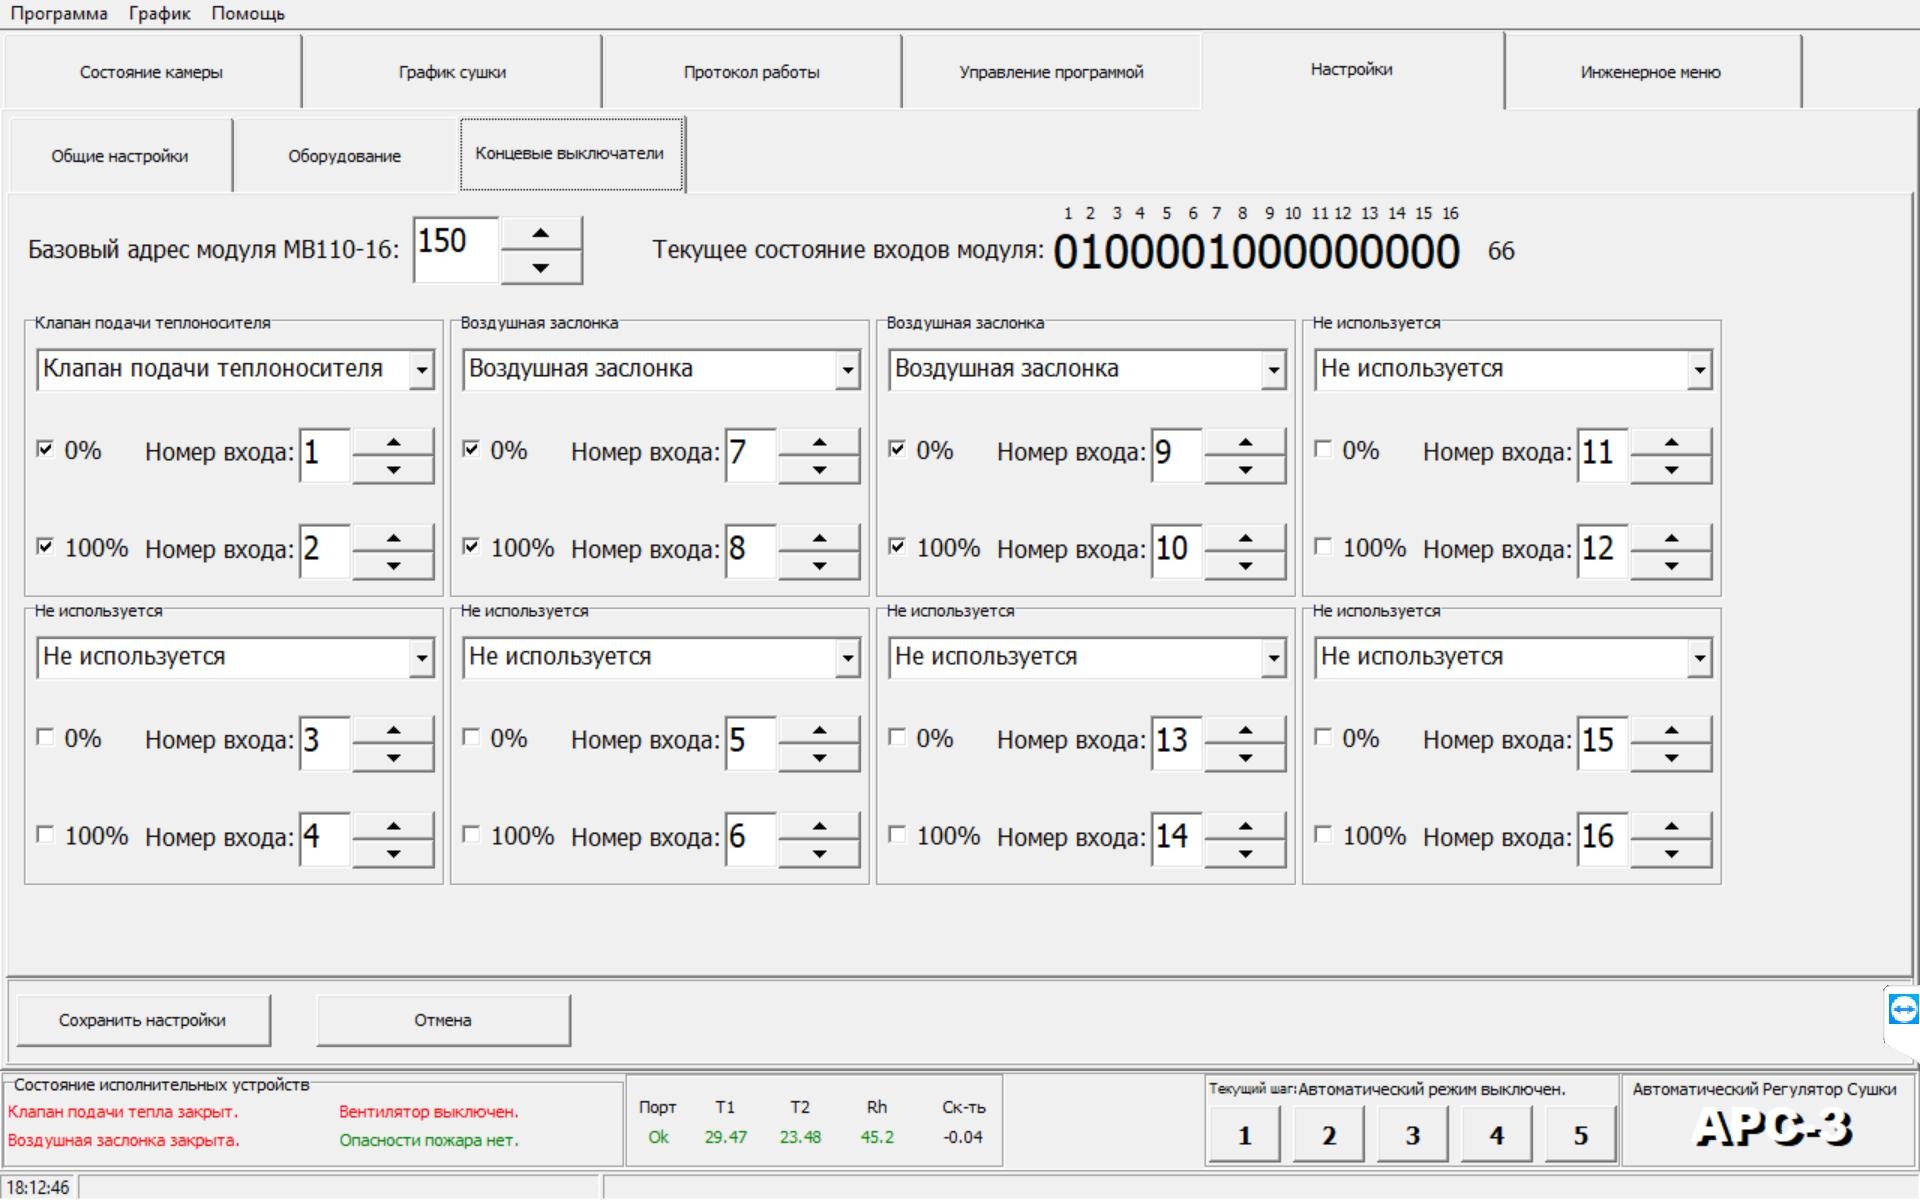Select Общие настройки sub-tab
The image size is (1920, 1200).
coord(120,156)
